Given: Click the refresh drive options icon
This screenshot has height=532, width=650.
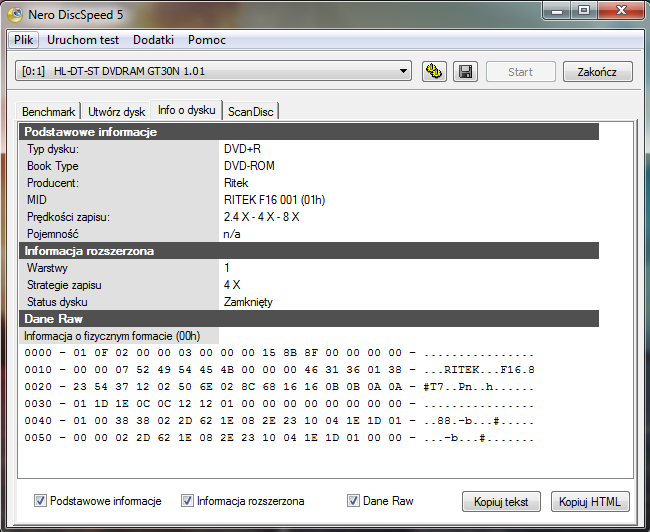Looking at the screenshot, I should point(434,72).
